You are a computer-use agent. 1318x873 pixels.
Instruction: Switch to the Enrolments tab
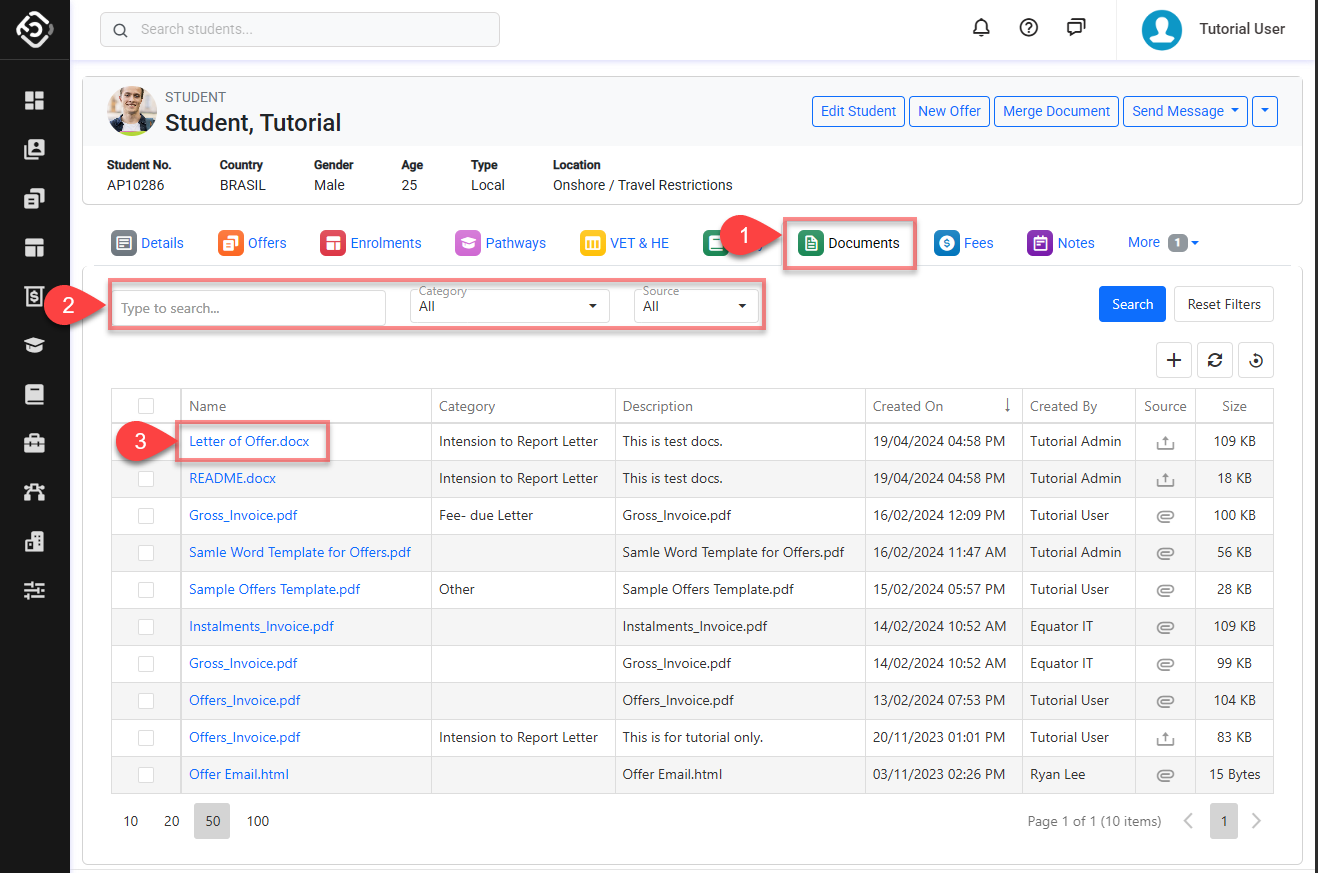(x=371, y=243)
